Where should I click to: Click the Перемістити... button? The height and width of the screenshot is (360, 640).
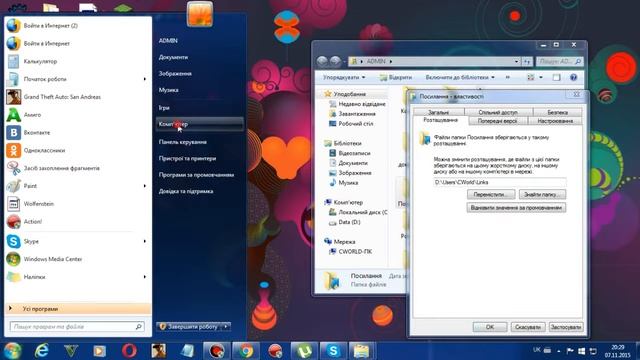(491, 194)
